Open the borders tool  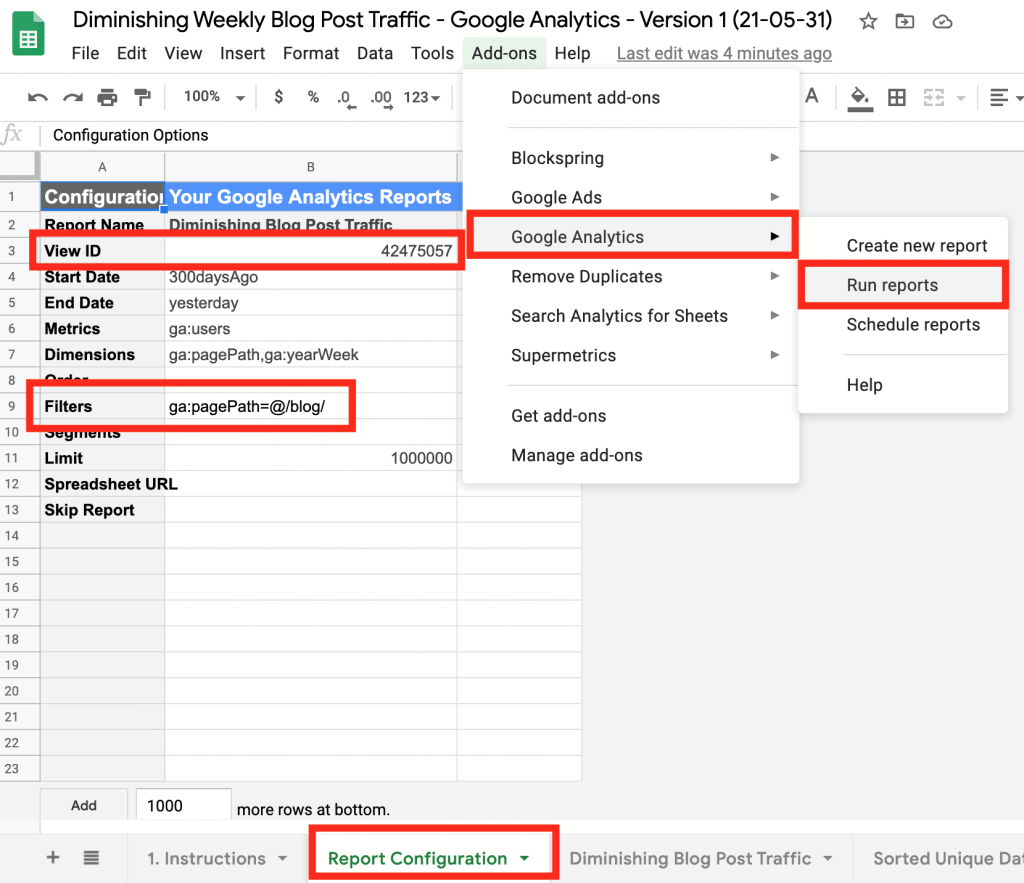tap(897, 97)
